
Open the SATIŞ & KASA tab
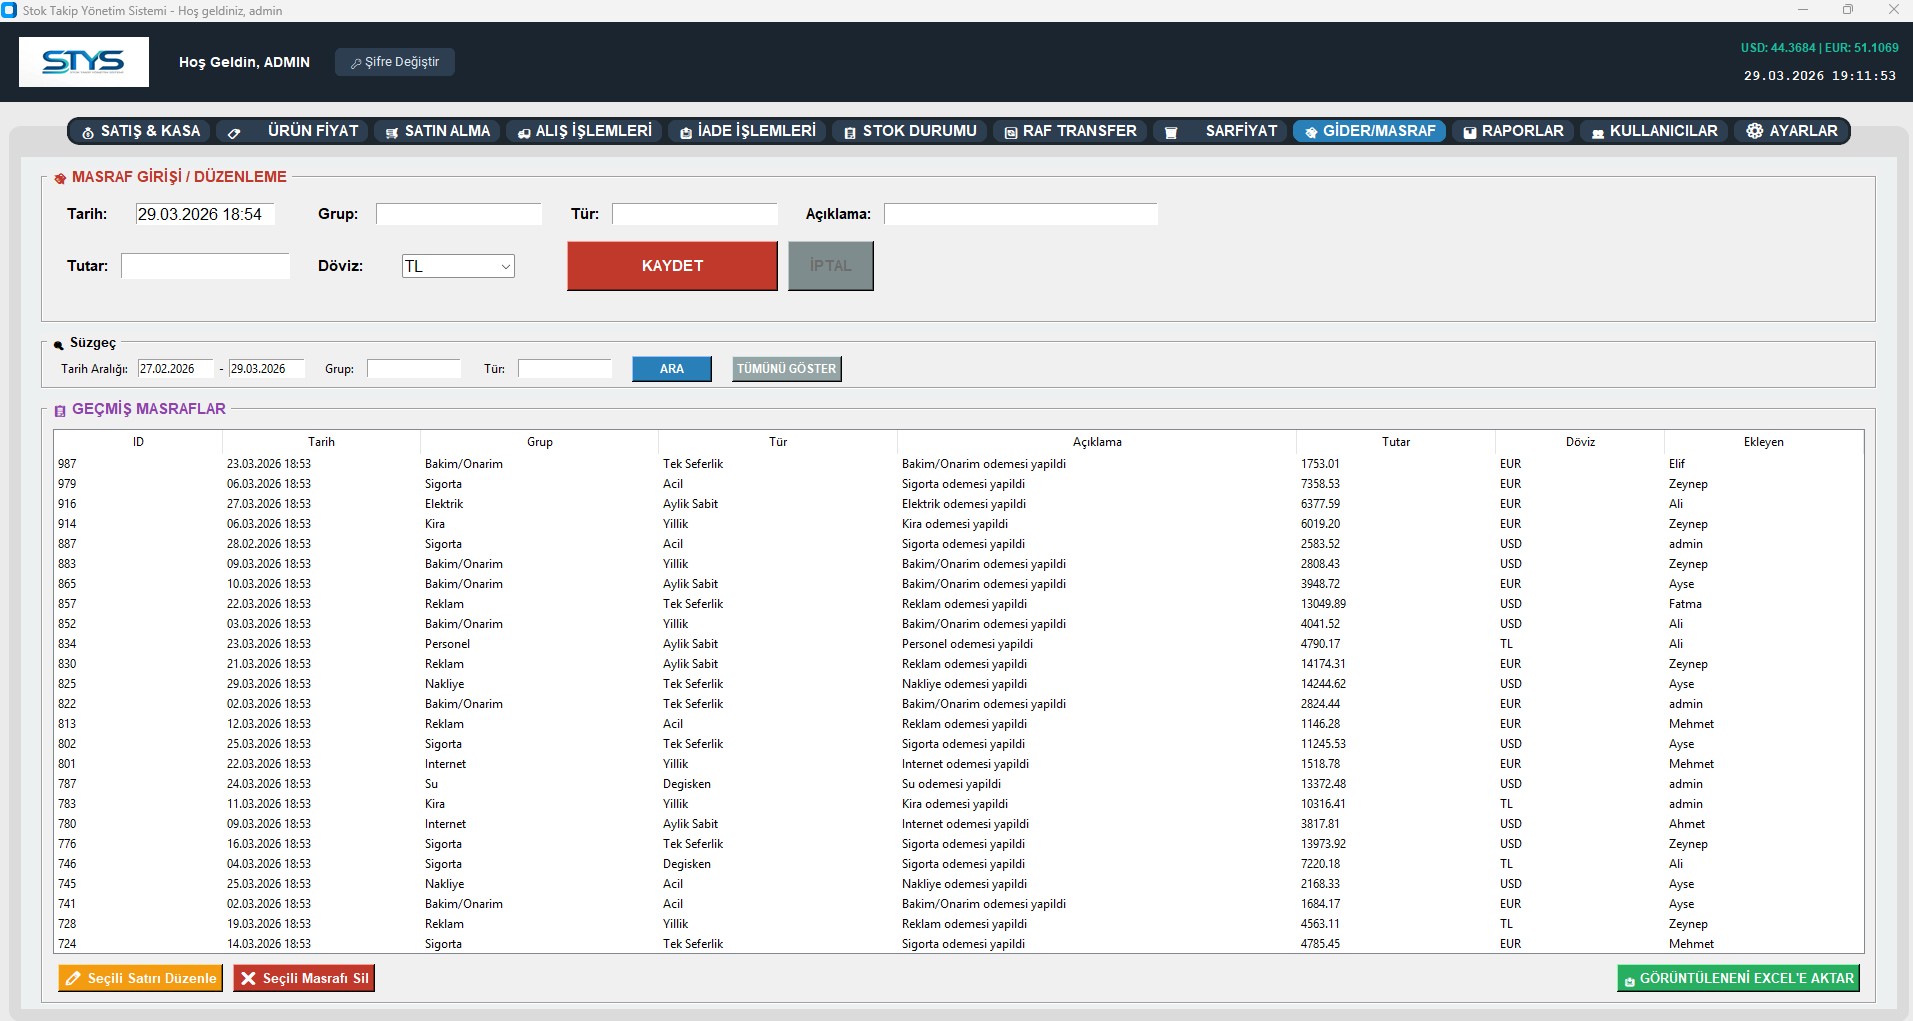(x=140, y=131)
